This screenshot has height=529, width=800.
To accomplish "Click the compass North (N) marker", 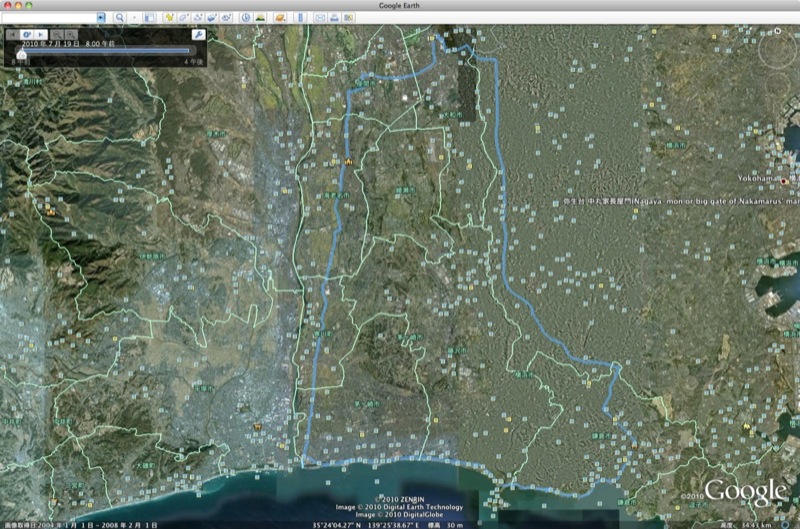I will pyautogui.click(x=778, y=31).
